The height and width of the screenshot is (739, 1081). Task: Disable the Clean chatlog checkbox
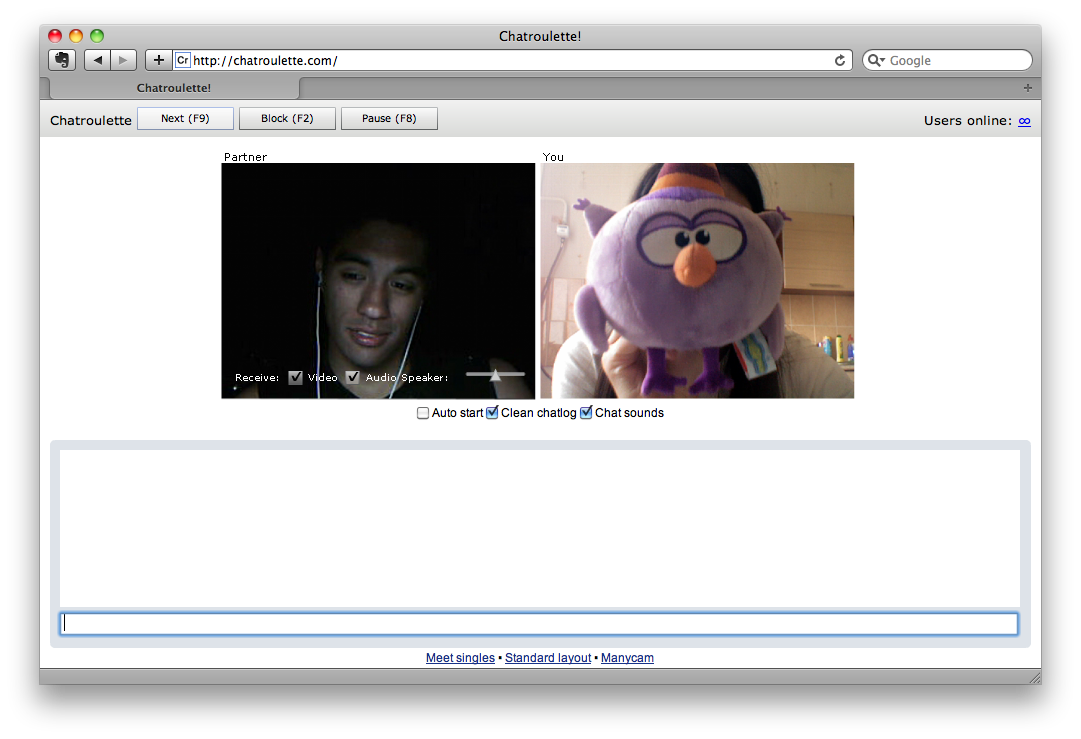click(492, 412)
